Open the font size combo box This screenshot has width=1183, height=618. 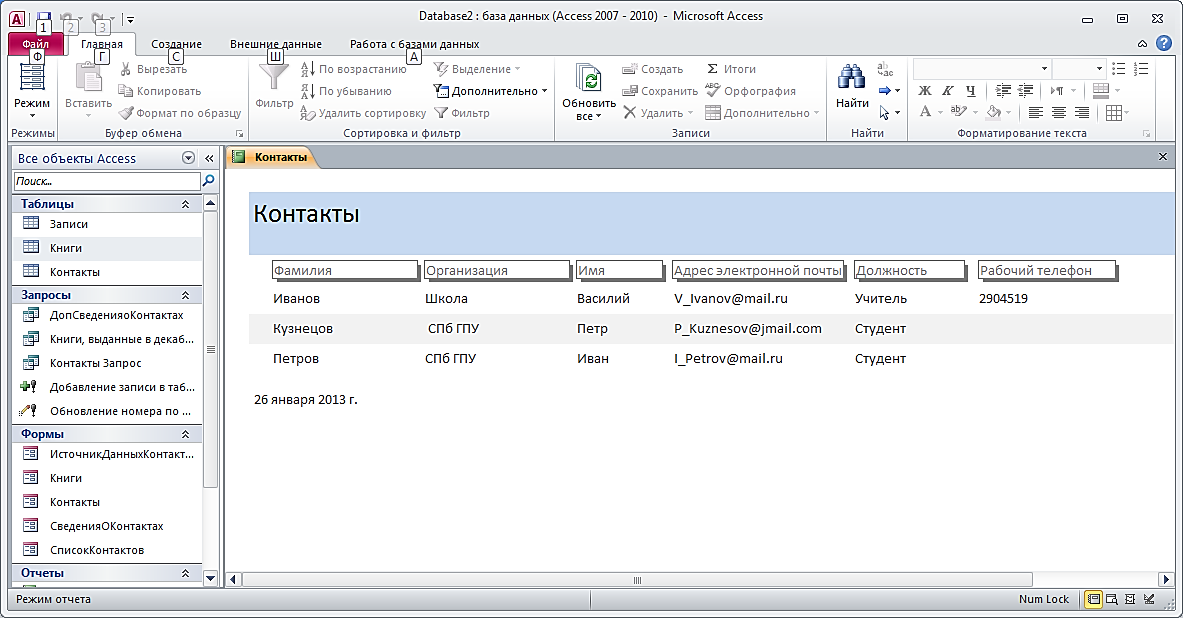point(1079,69)
